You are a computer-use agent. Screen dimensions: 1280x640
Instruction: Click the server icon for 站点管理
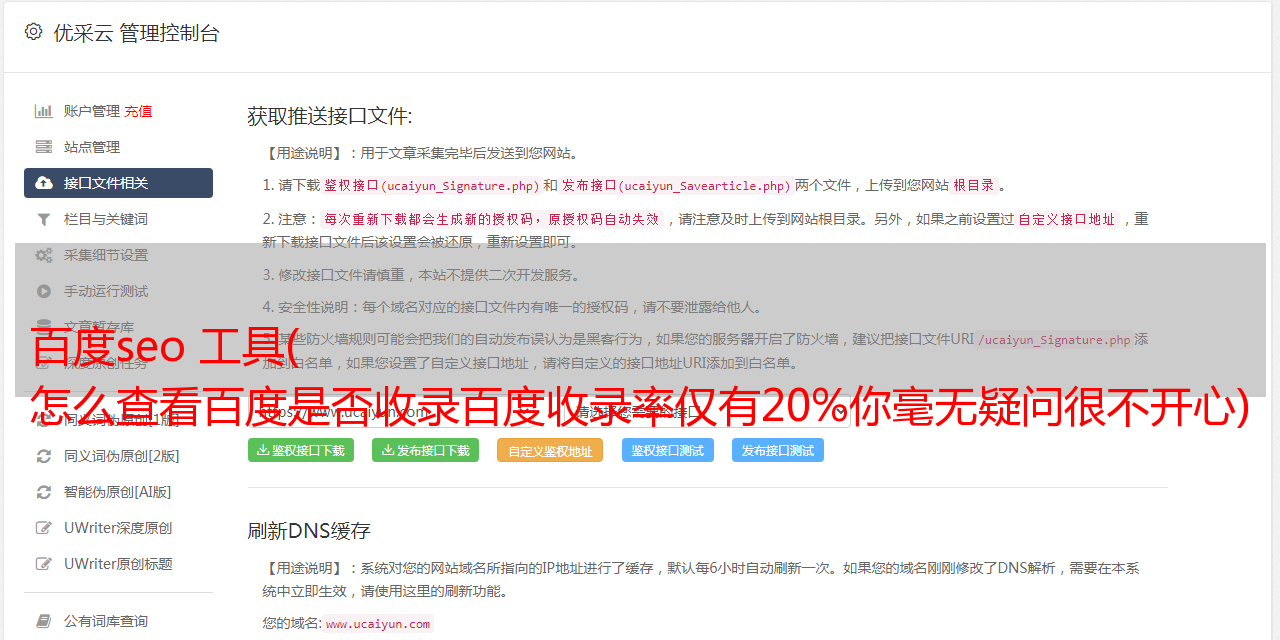pos(44,147)
